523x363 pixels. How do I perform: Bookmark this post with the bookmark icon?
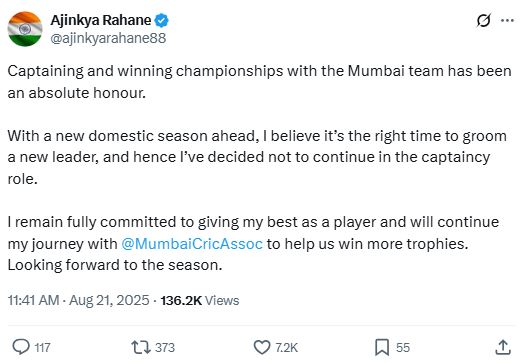[382, 347]
